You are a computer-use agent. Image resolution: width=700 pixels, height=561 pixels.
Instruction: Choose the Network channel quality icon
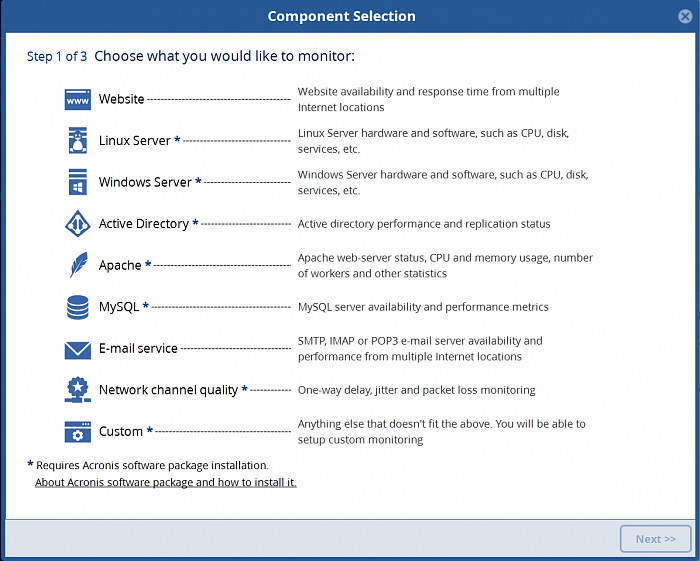[78, 390]
